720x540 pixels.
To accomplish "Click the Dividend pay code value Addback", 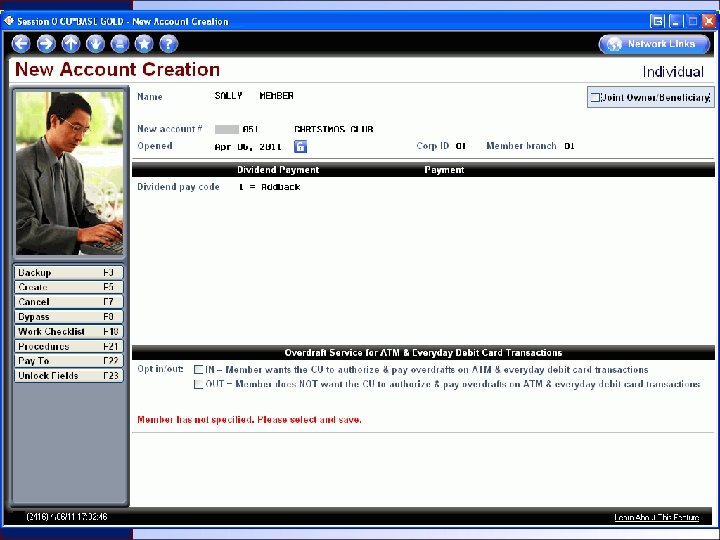I will [x=270, y=187].
